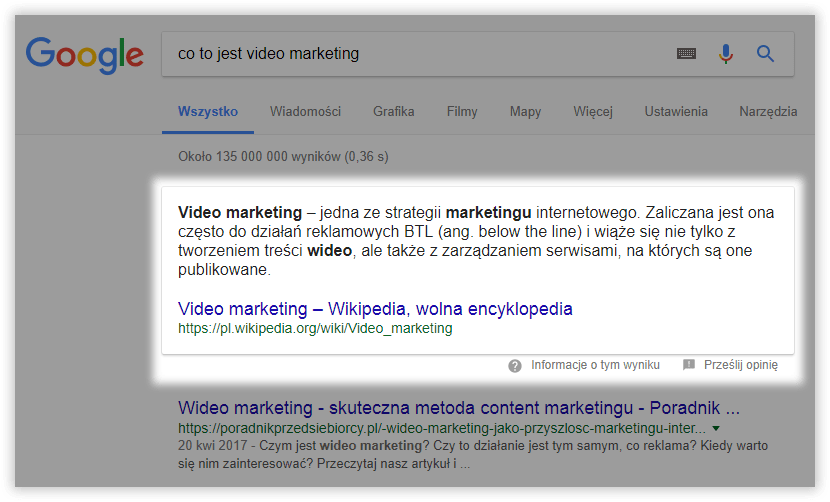
Task: Click the poradnikprzedsiebiorcy.pl green URL
Action: click(x=441, y=428)
